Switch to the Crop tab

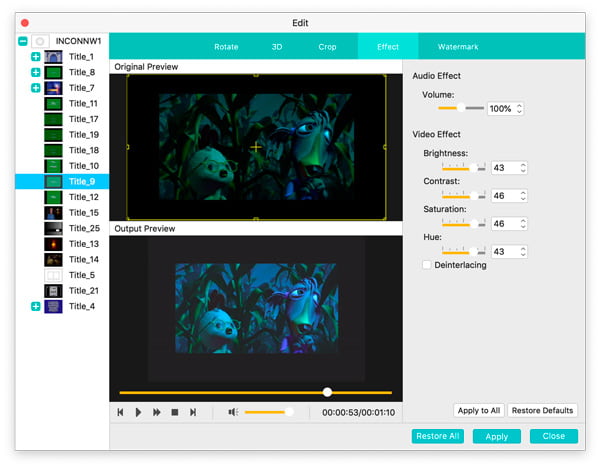pos(327,47)
